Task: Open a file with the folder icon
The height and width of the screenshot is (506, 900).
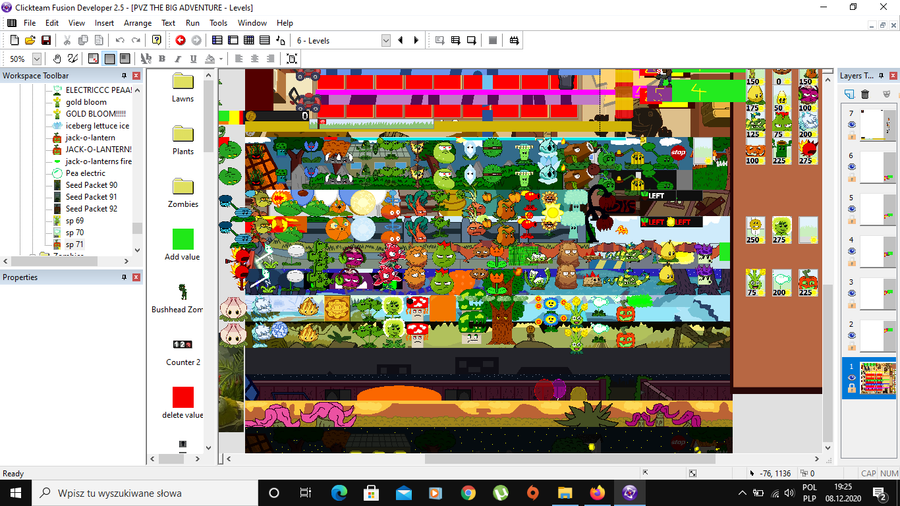Action: 30,40
